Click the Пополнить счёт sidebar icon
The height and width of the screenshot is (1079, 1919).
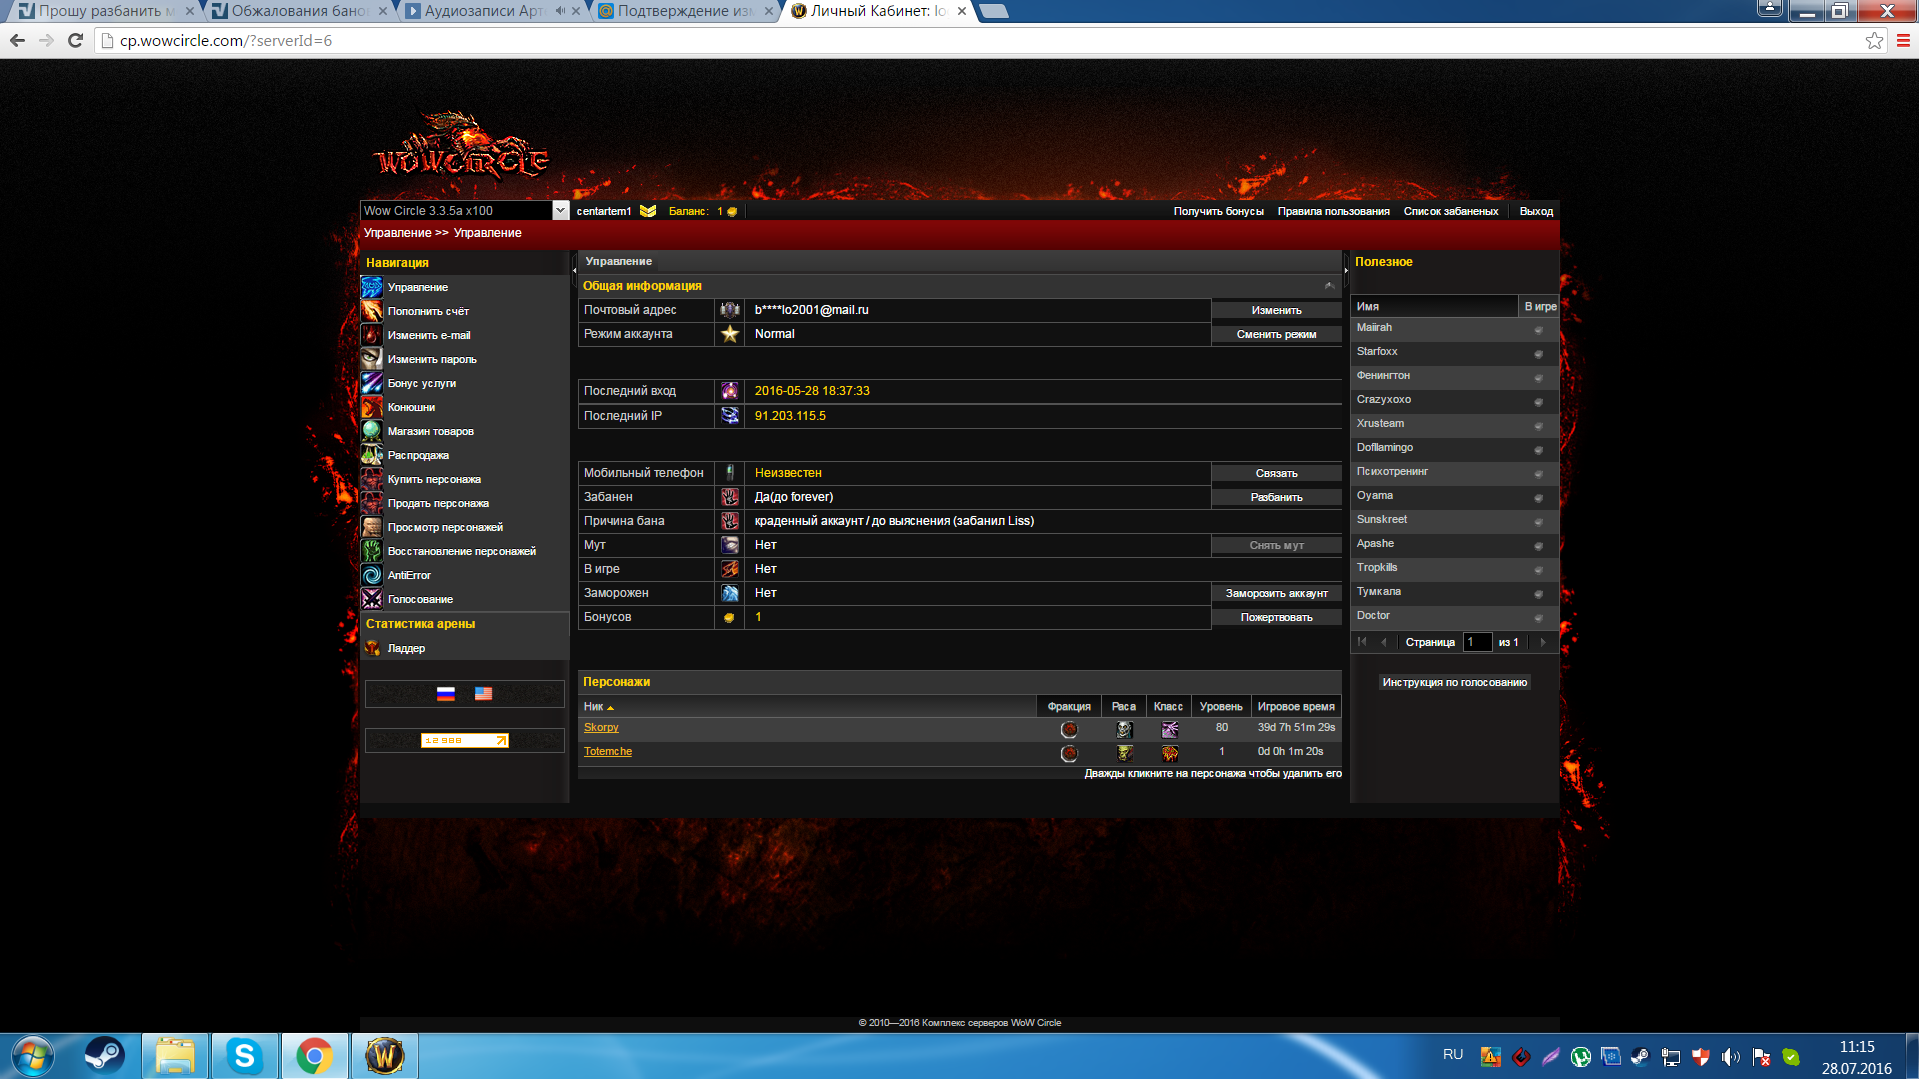coord(372,311)
